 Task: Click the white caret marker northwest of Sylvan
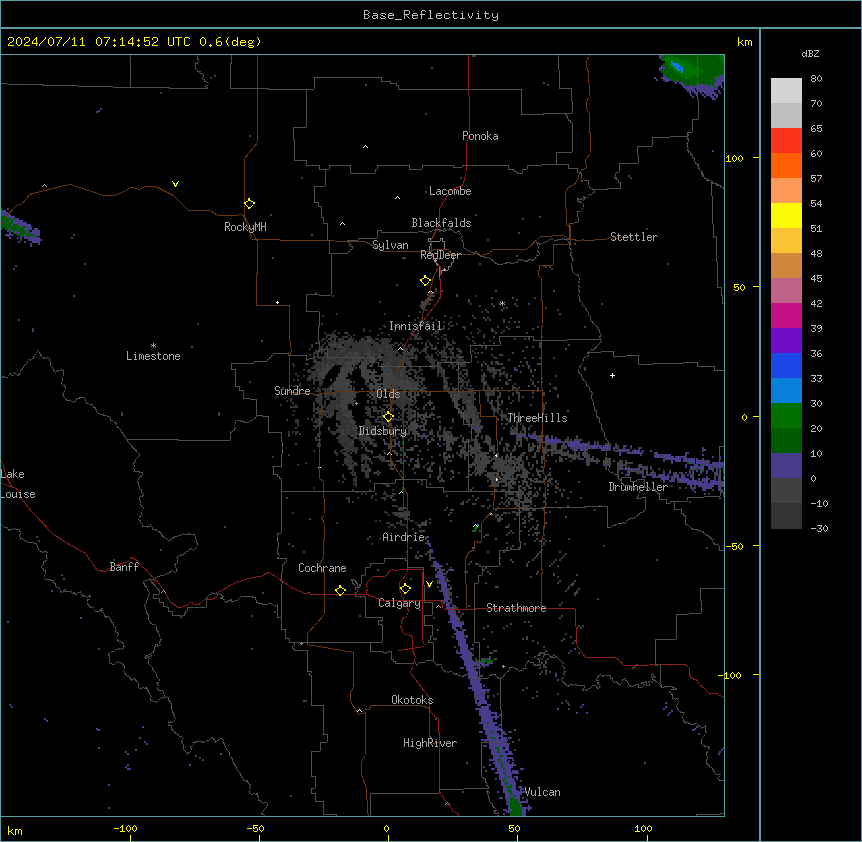point(342,224)
